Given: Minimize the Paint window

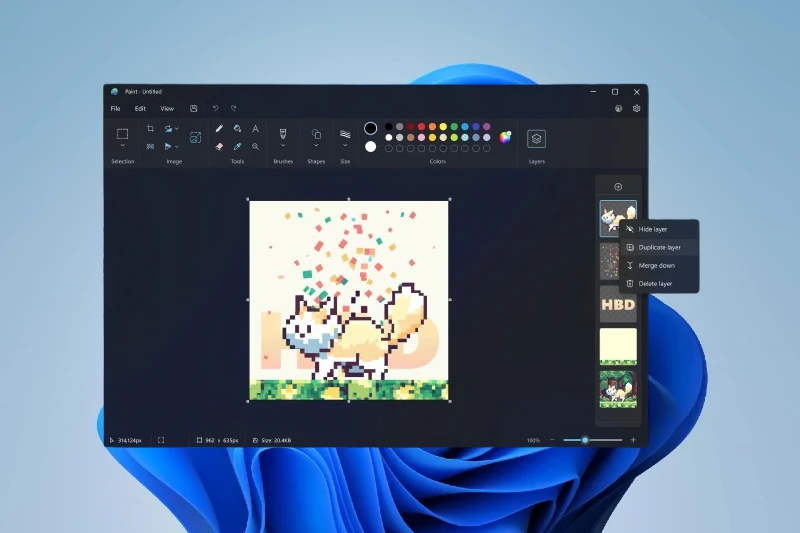Looking at the screenshot, I should [x=593, y=92].
